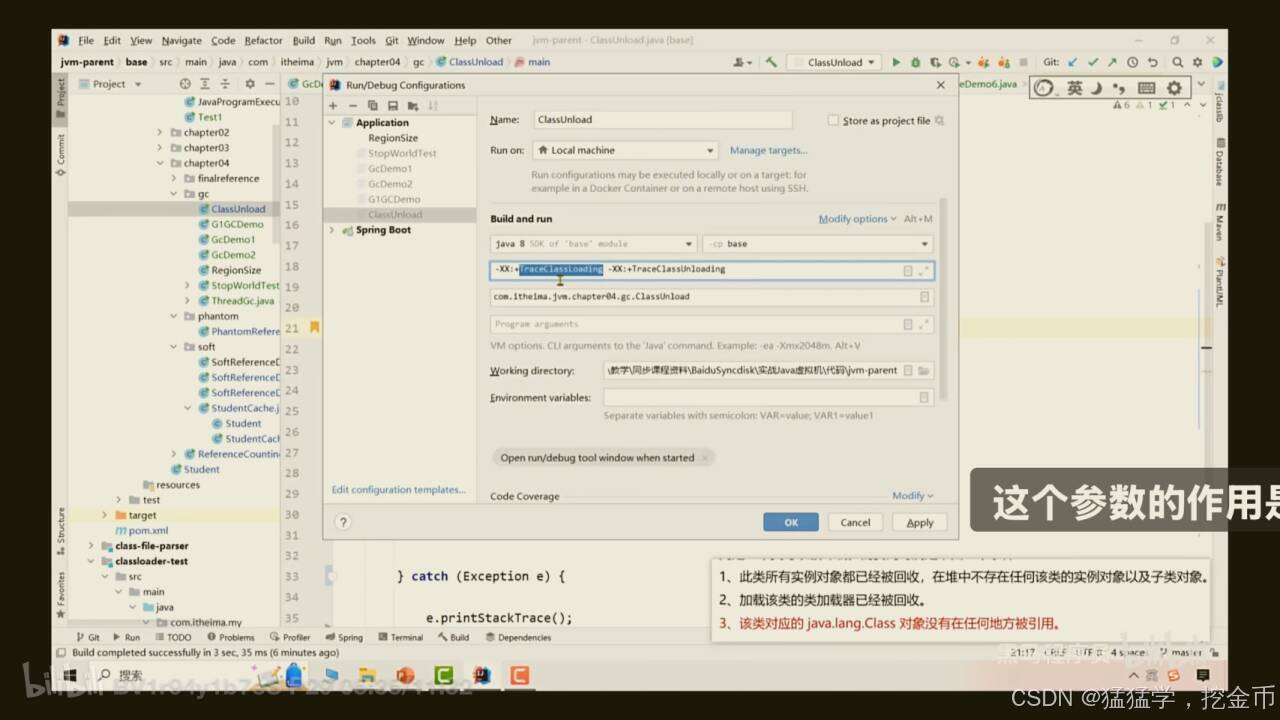
Task: Select G1GCDemo in the configurations list
Action: pyautogui.click(x=394, y=199)
